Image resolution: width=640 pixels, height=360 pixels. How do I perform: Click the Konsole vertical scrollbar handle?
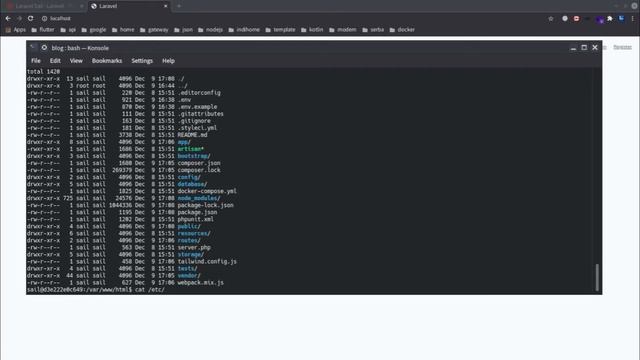(597, 278)
